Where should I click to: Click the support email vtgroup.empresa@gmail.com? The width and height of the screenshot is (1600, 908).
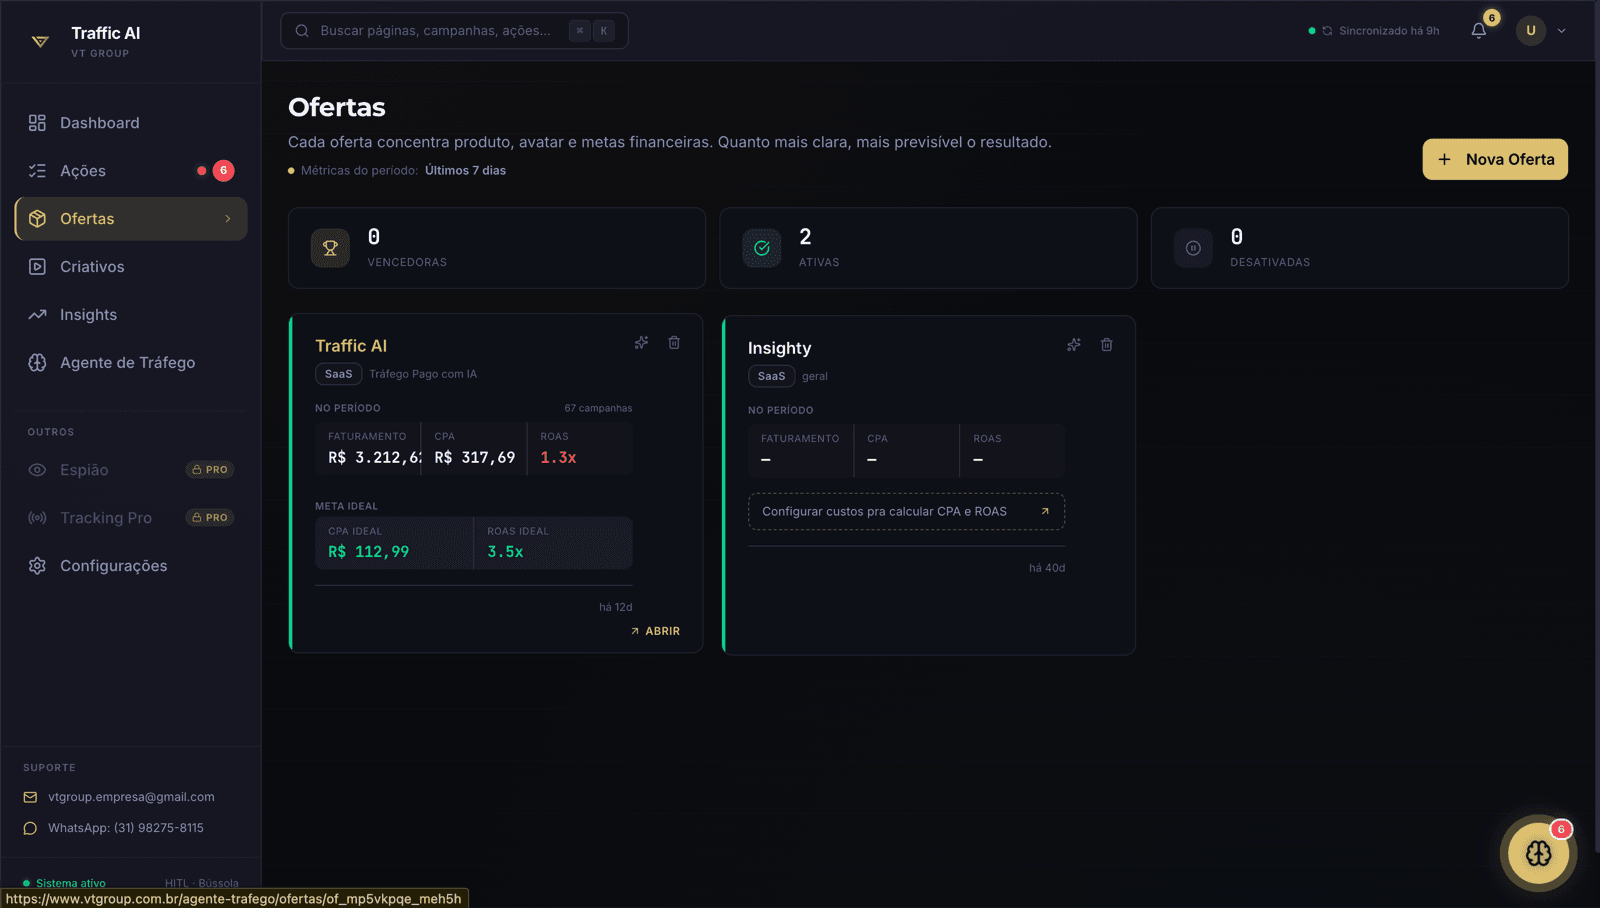131,797
